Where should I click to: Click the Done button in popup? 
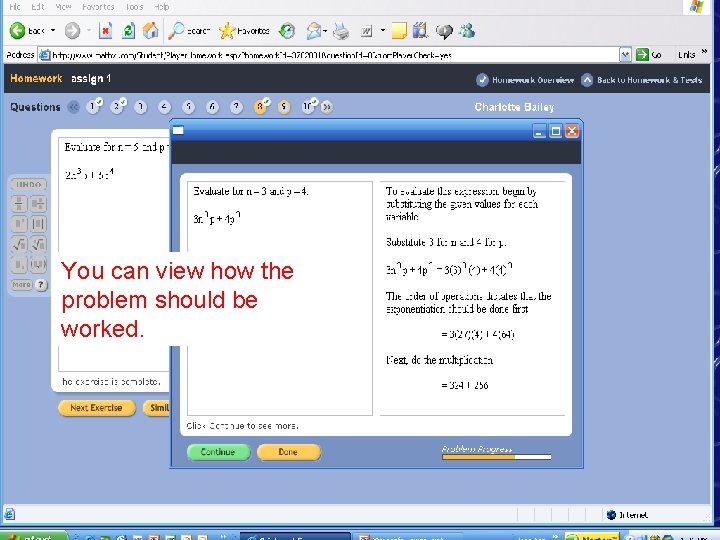(x=289, y=452)
